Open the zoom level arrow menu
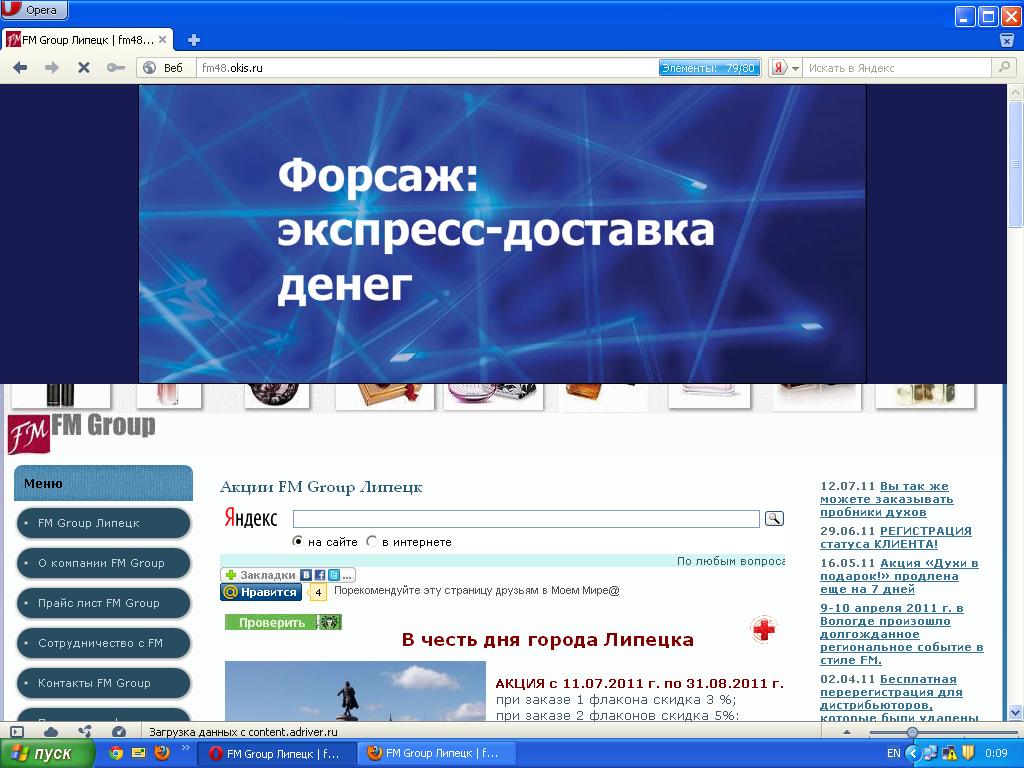1024x768 pixels. [848, 732]
